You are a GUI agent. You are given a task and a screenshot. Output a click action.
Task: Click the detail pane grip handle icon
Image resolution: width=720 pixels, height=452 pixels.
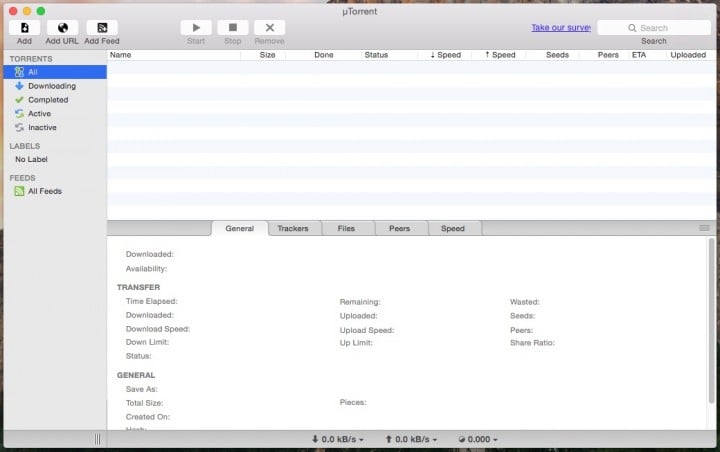pos(704,228)
